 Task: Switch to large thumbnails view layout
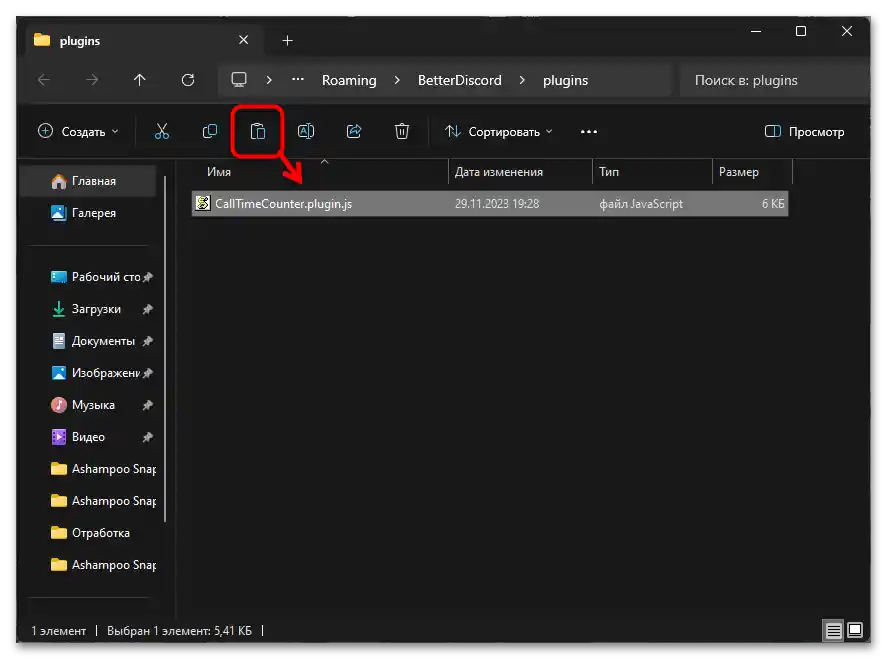855,631
